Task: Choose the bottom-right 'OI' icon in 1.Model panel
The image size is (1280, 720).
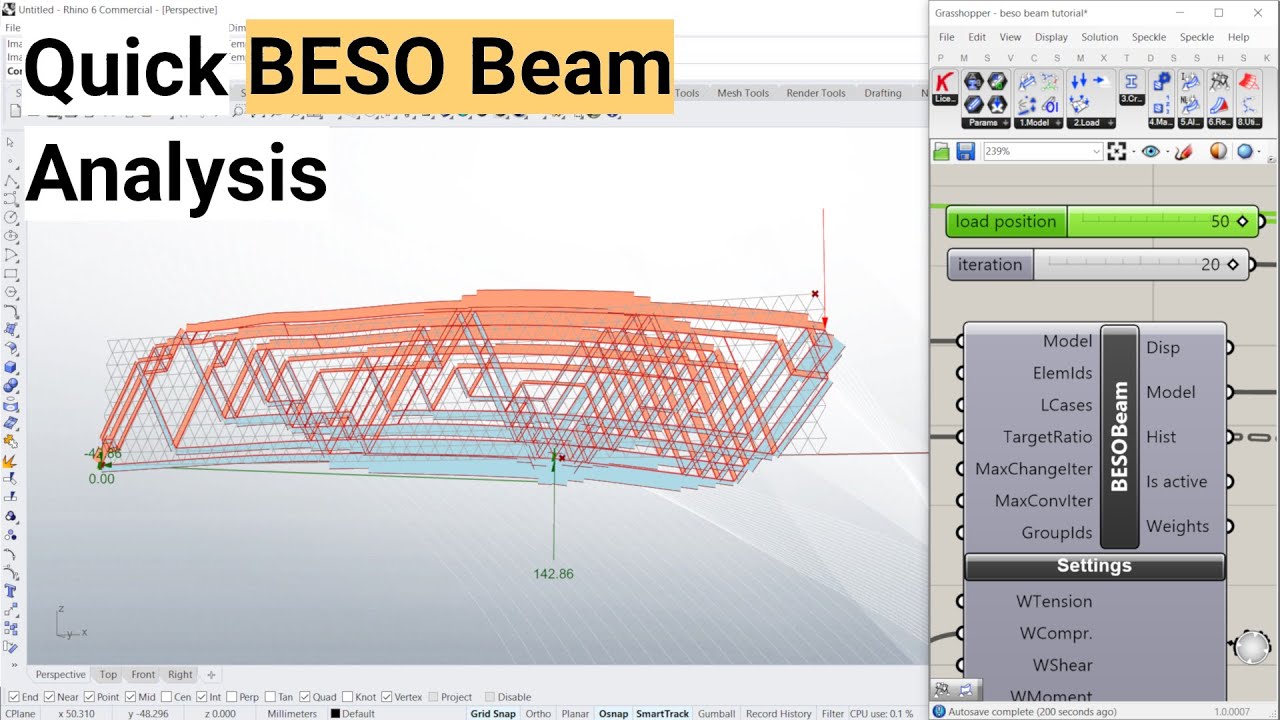Action: tap(1051, 104)
